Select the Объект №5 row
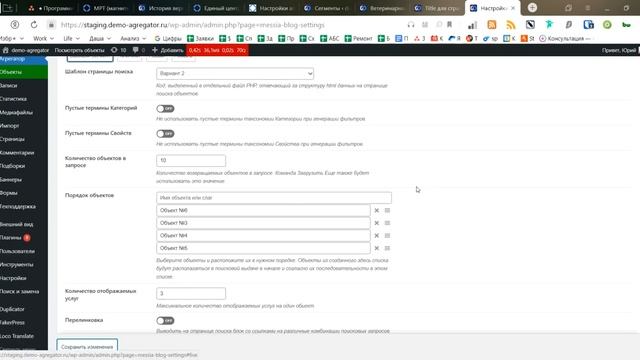640x360 pixels. [263, 248]
